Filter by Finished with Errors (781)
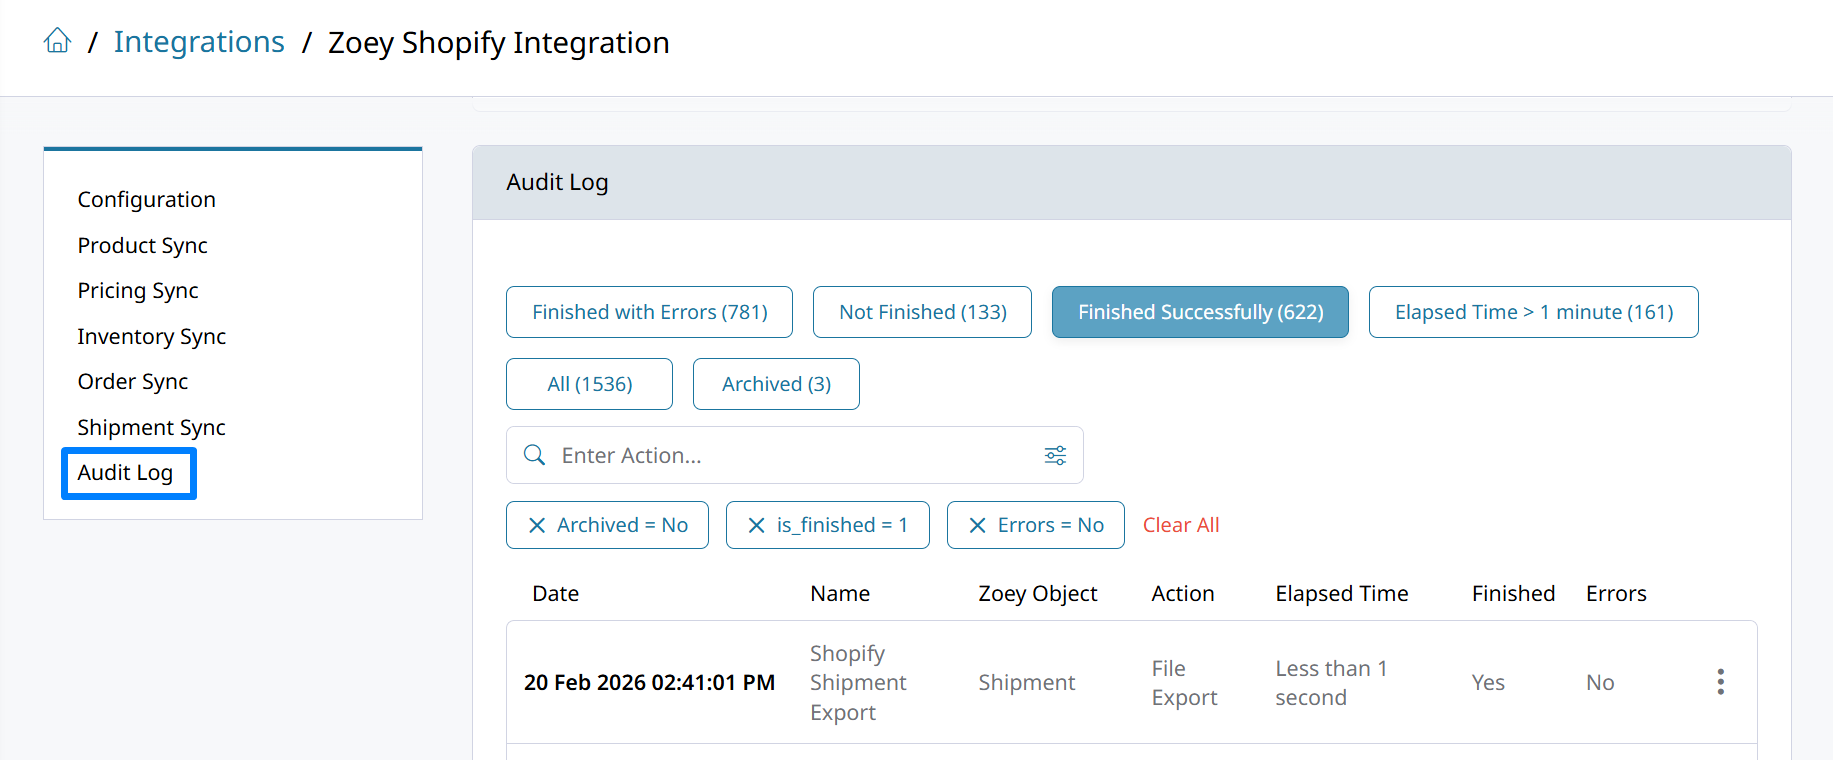Screen dimensions: 1833x760 [650, 312]
